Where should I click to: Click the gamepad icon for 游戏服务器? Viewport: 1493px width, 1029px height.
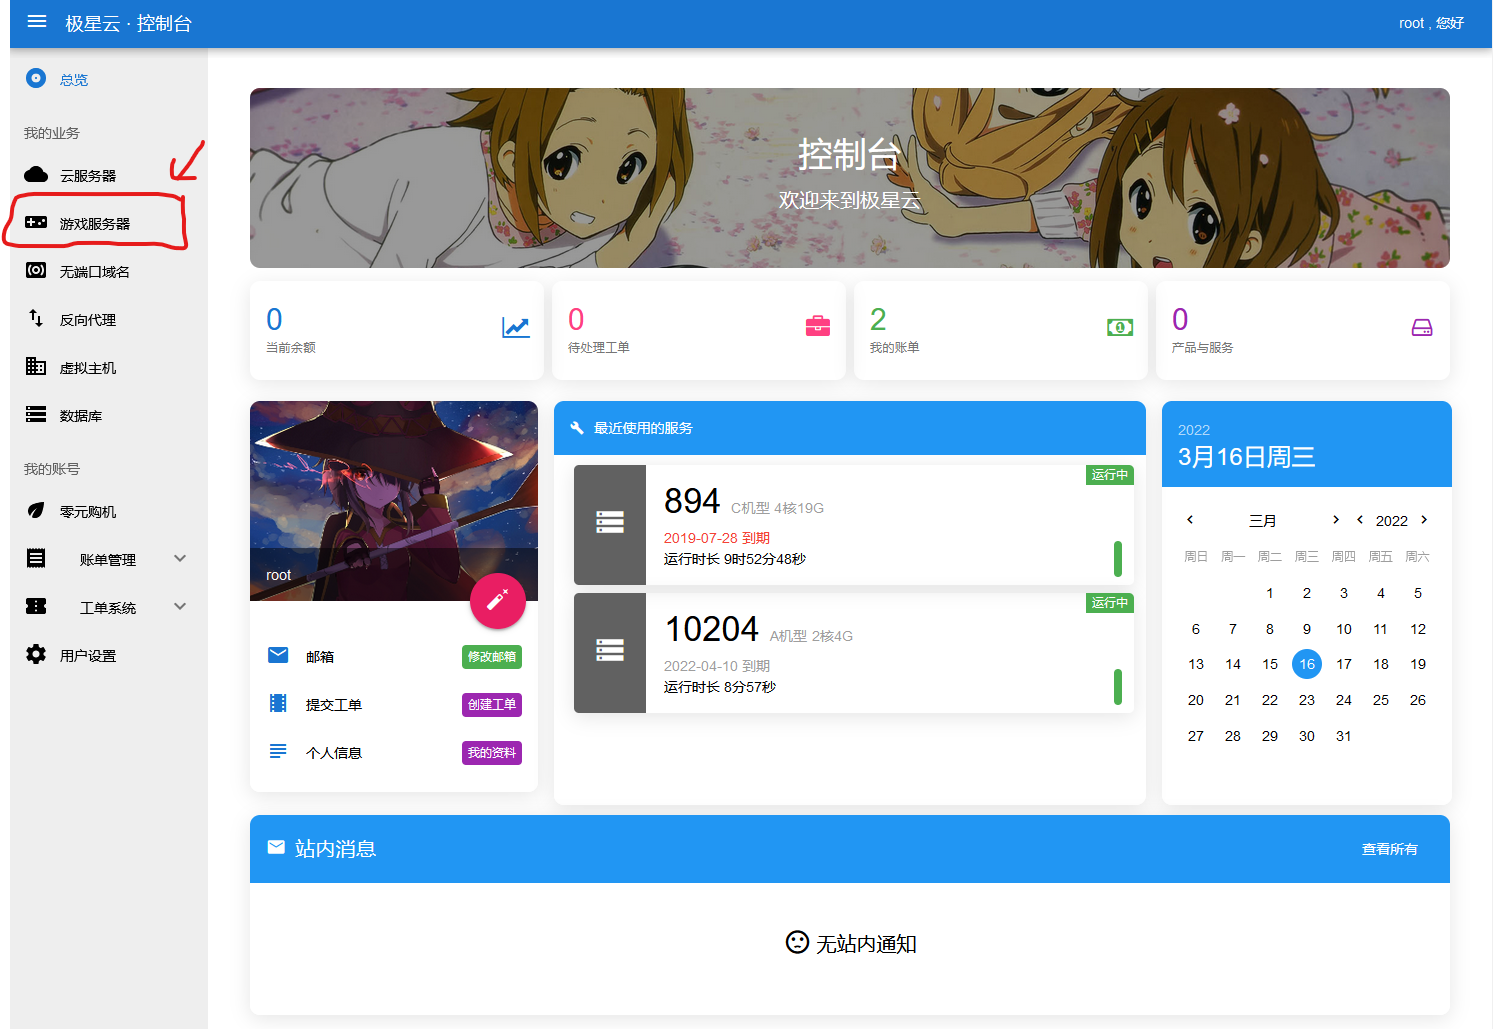[36, 222]
